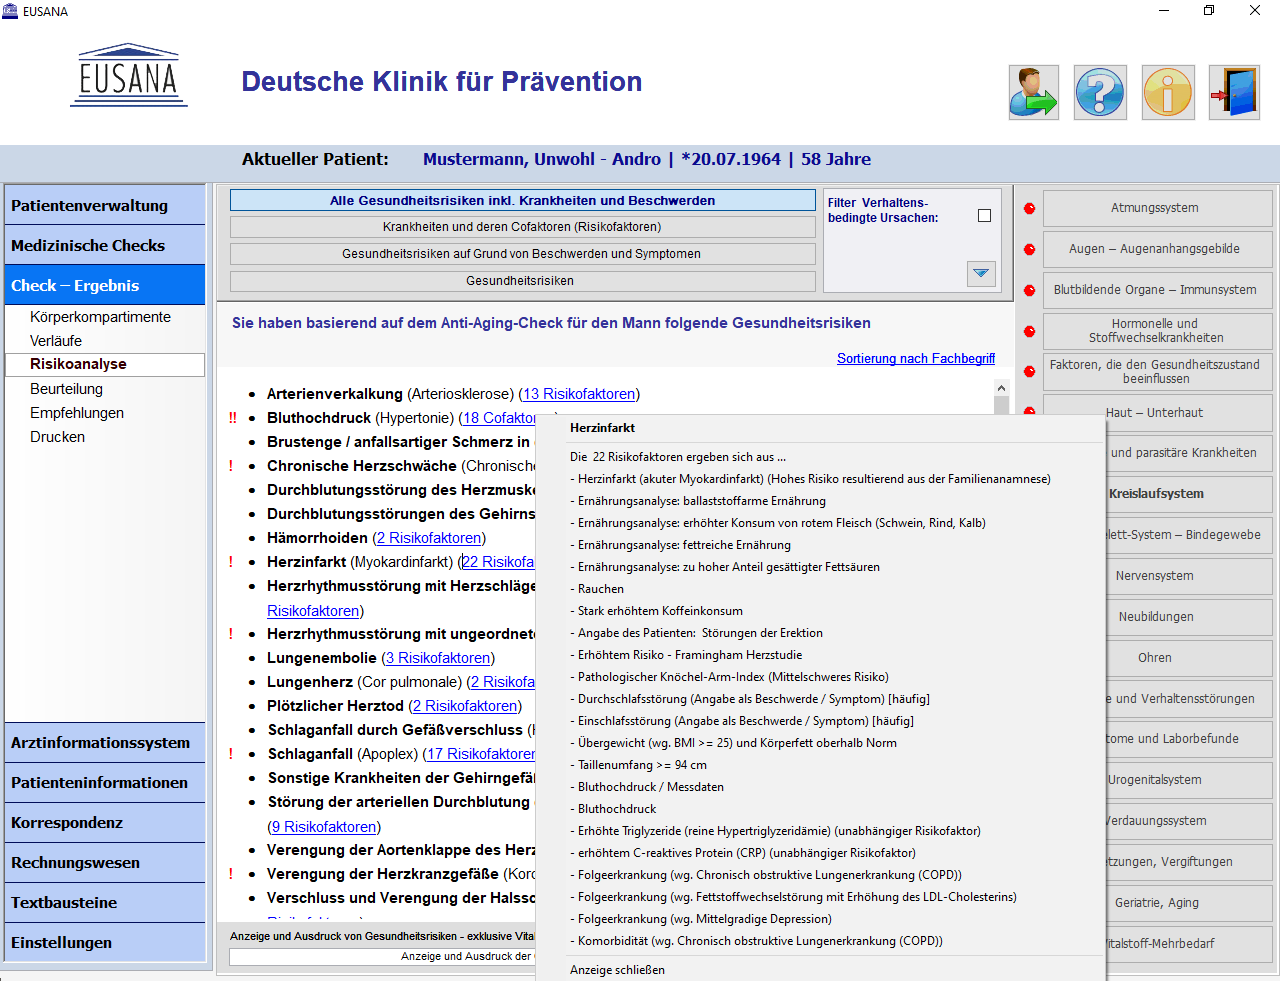Select Urogenitalsystem category button
1280x981 pixels.
pyautogui.click(x=1188, y=780)
